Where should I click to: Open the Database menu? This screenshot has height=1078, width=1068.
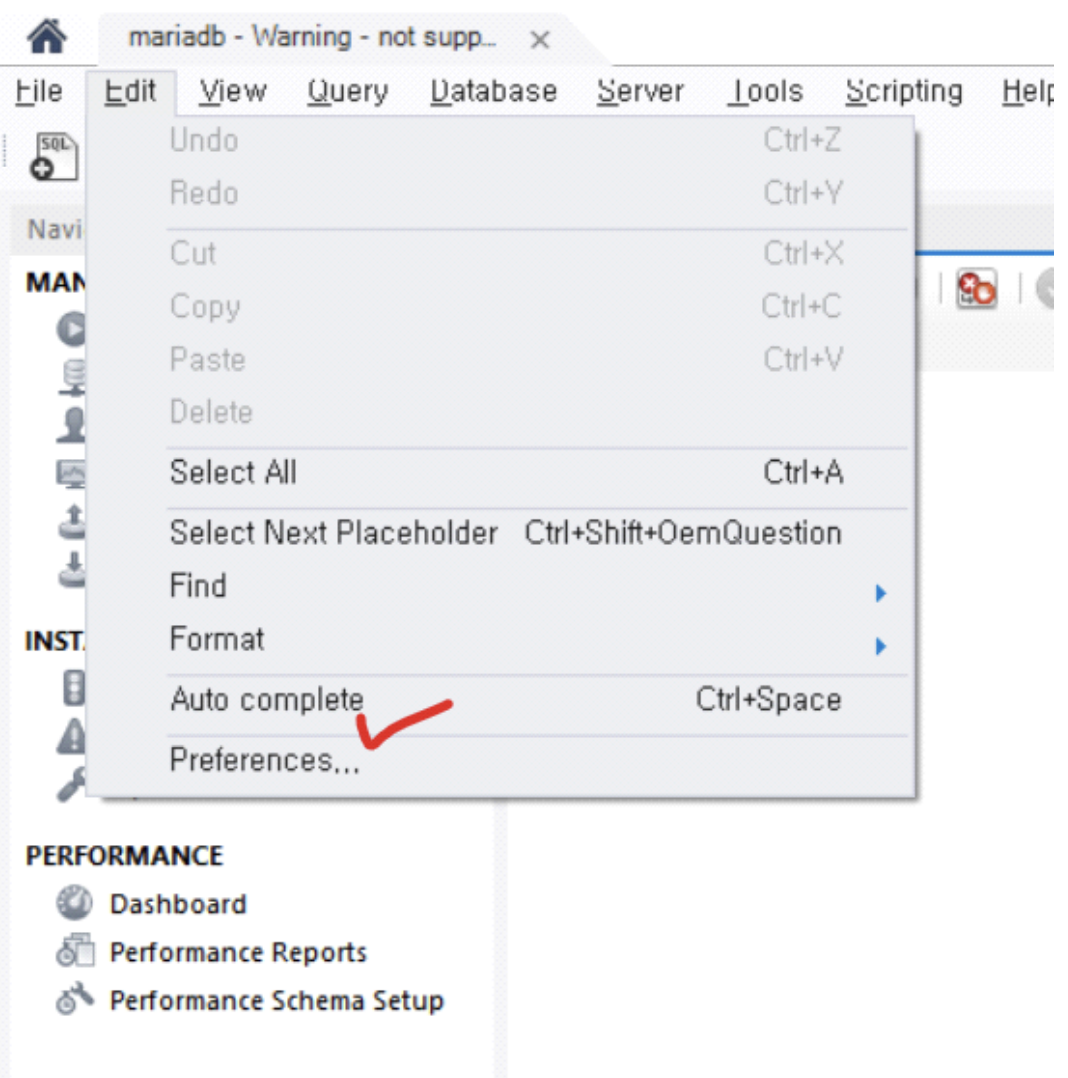pos(494,91)
